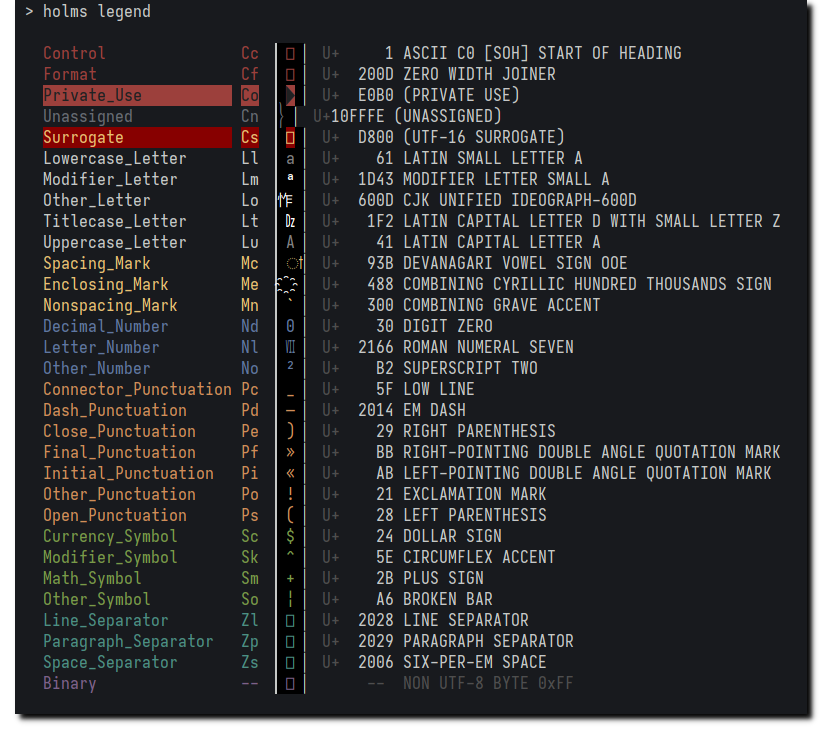Select the highlighted Surrogate category label
This screenshot has width=822, height=729.
click(137, 137)
